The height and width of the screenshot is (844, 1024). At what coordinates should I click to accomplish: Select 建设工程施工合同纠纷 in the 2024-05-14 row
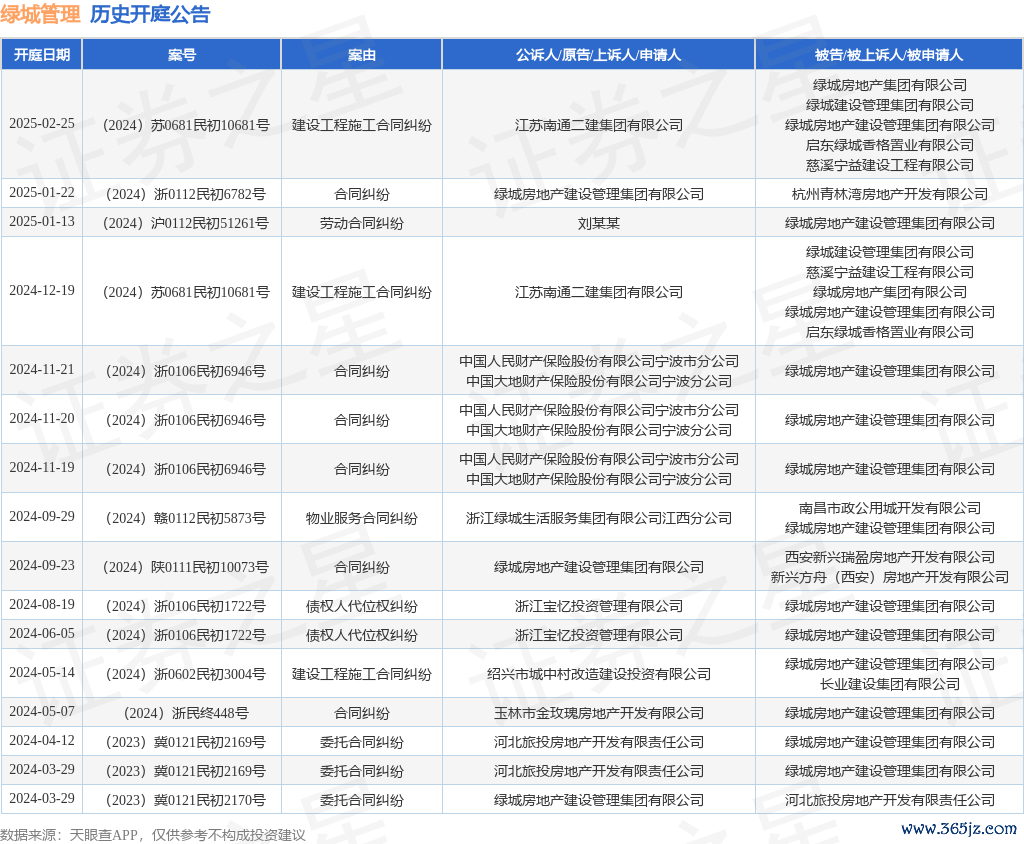coord(362,674)
